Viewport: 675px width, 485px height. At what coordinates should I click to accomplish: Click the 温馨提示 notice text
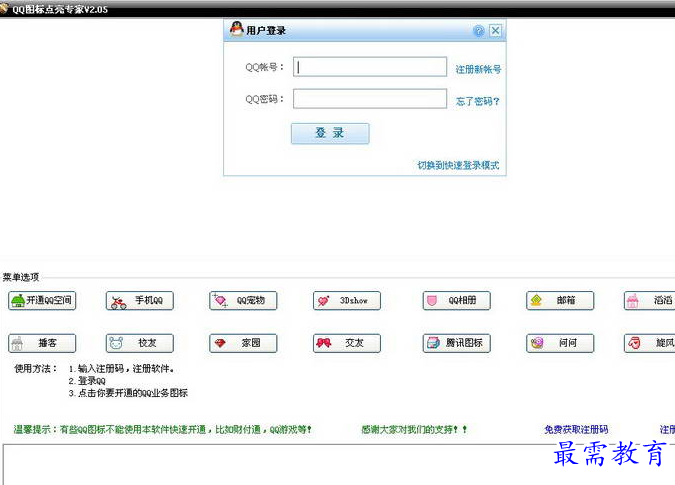[162, 429]
